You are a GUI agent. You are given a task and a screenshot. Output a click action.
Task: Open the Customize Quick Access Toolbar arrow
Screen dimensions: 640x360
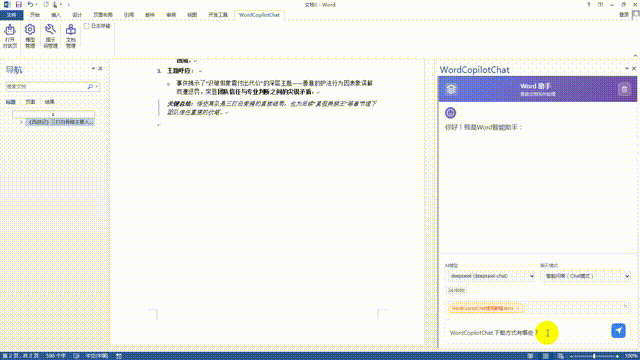[x=69, y=5]
